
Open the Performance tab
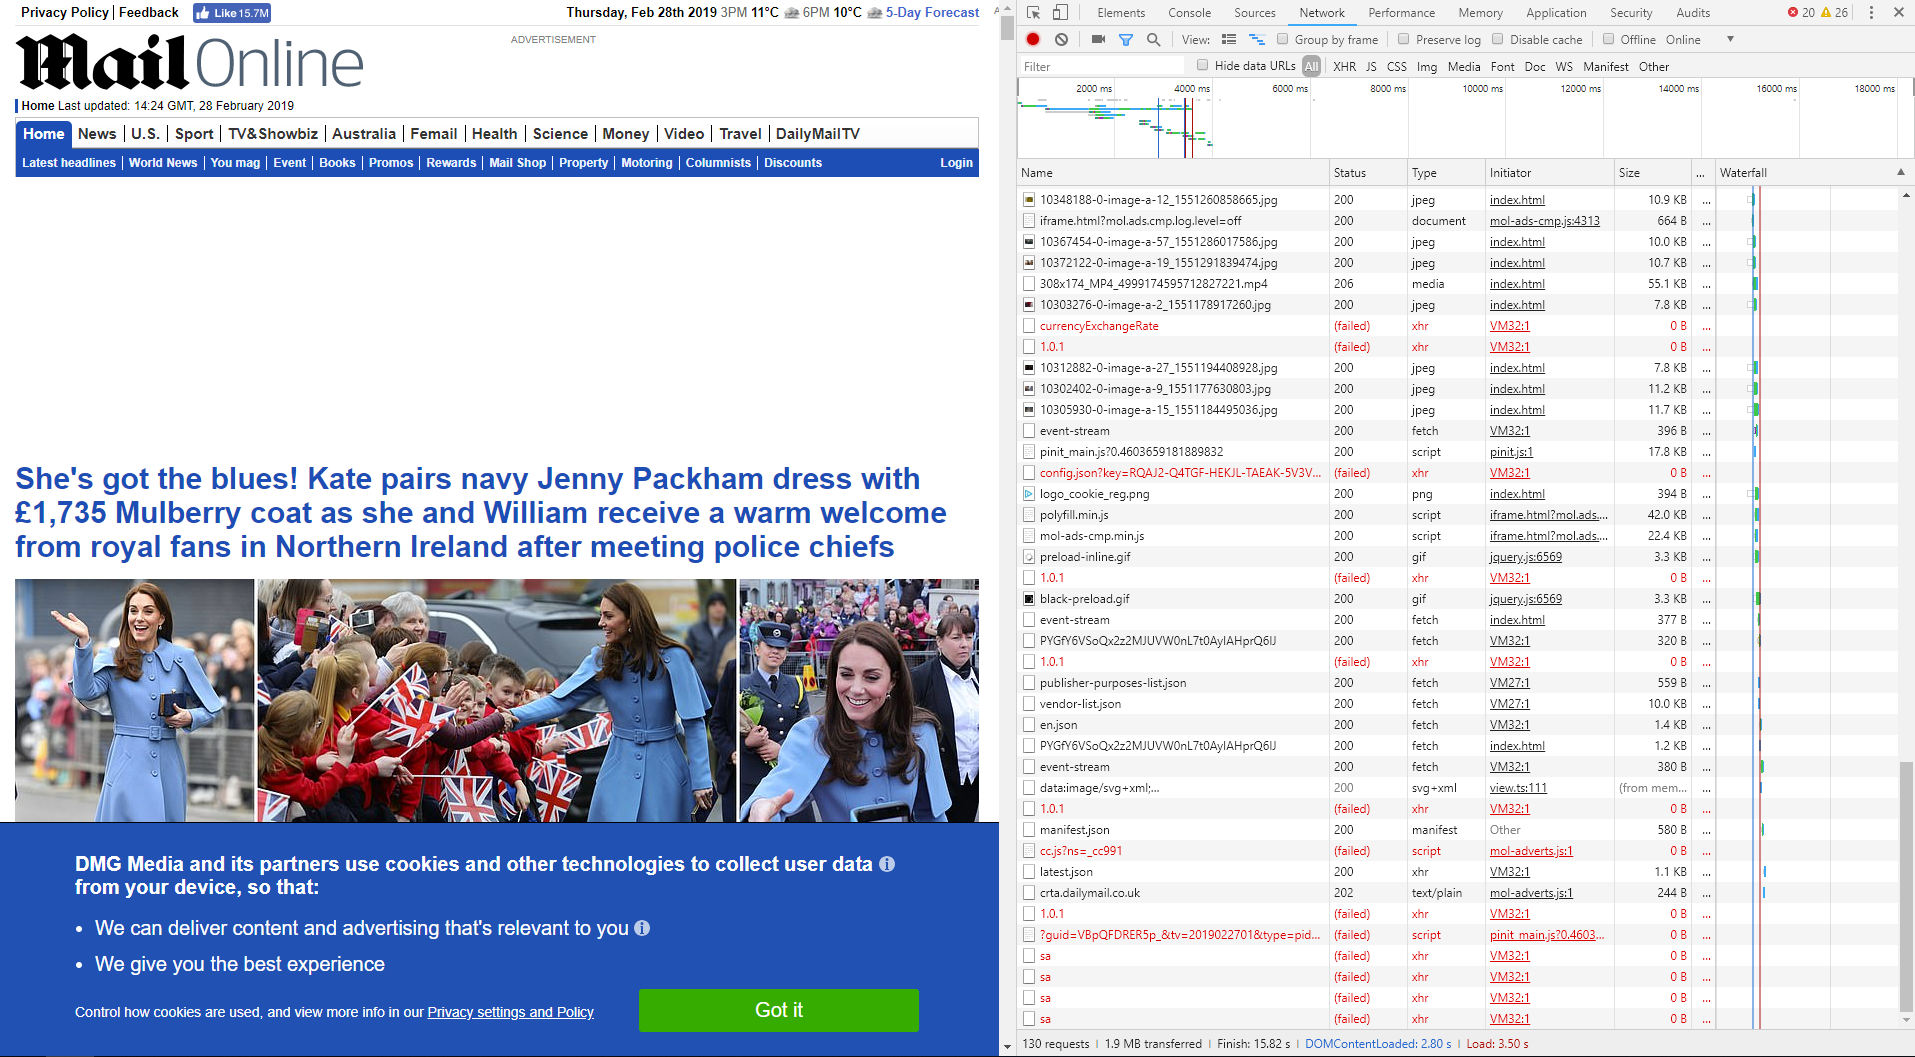(1401, 13)
